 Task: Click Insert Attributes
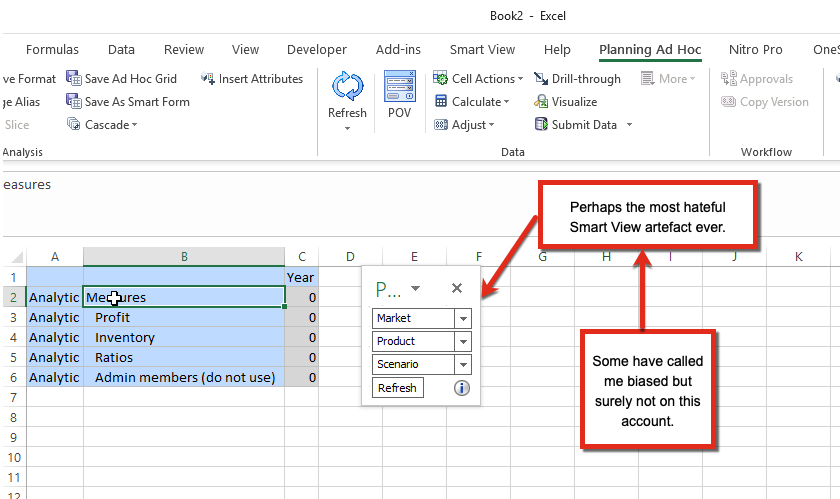(252, 79)
